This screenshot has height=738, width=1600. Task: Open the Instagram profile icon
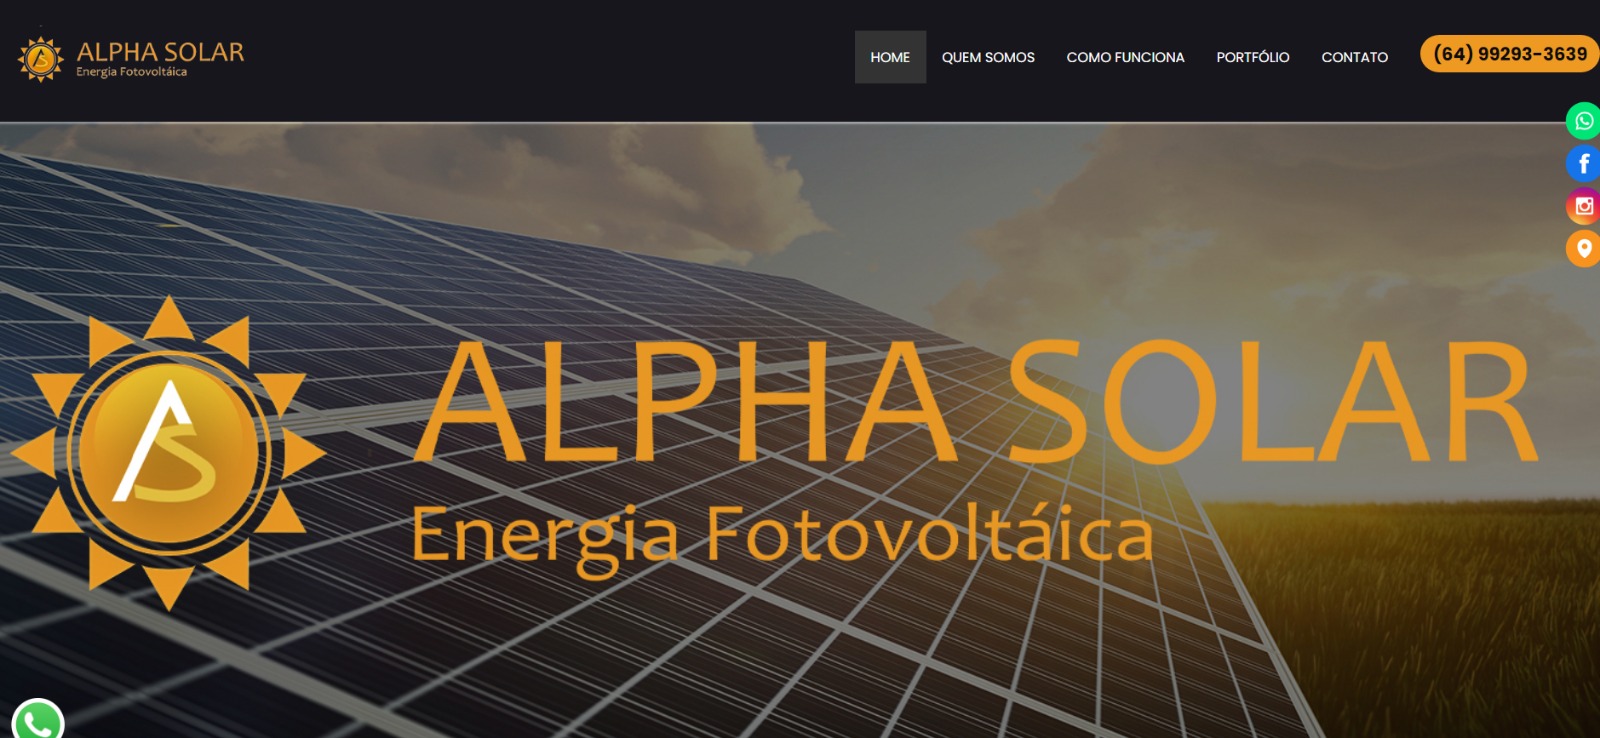point(1583,206)
